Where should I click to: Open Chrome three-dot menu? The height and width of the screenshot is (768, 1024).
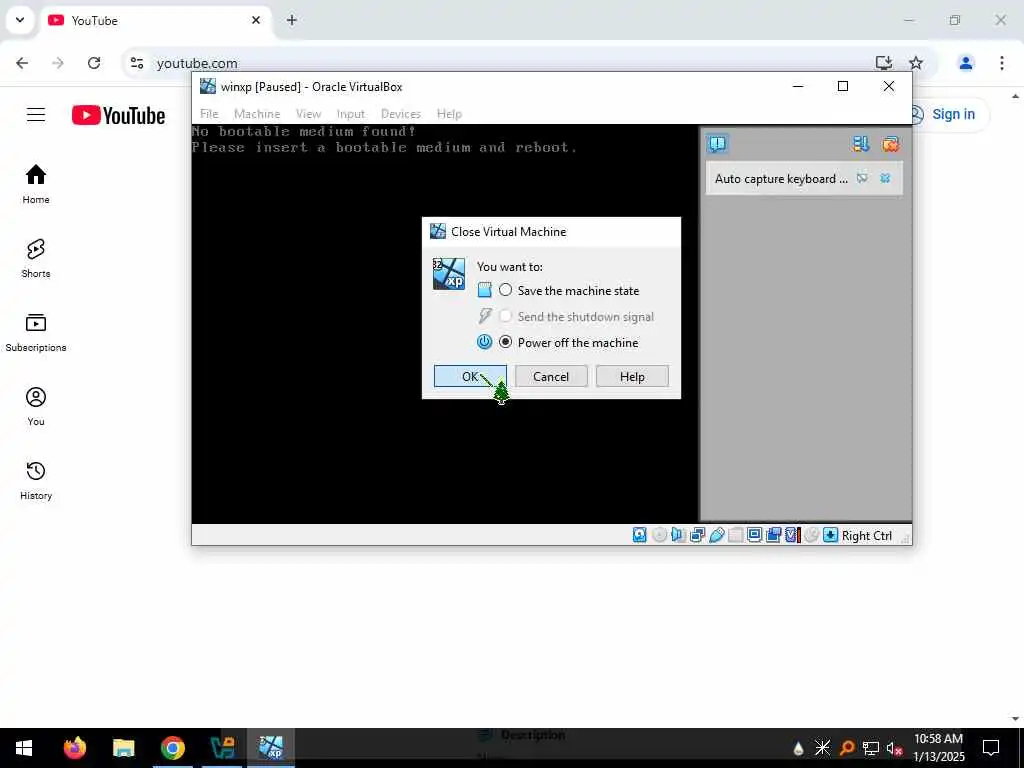click(x=1002, y=63)
